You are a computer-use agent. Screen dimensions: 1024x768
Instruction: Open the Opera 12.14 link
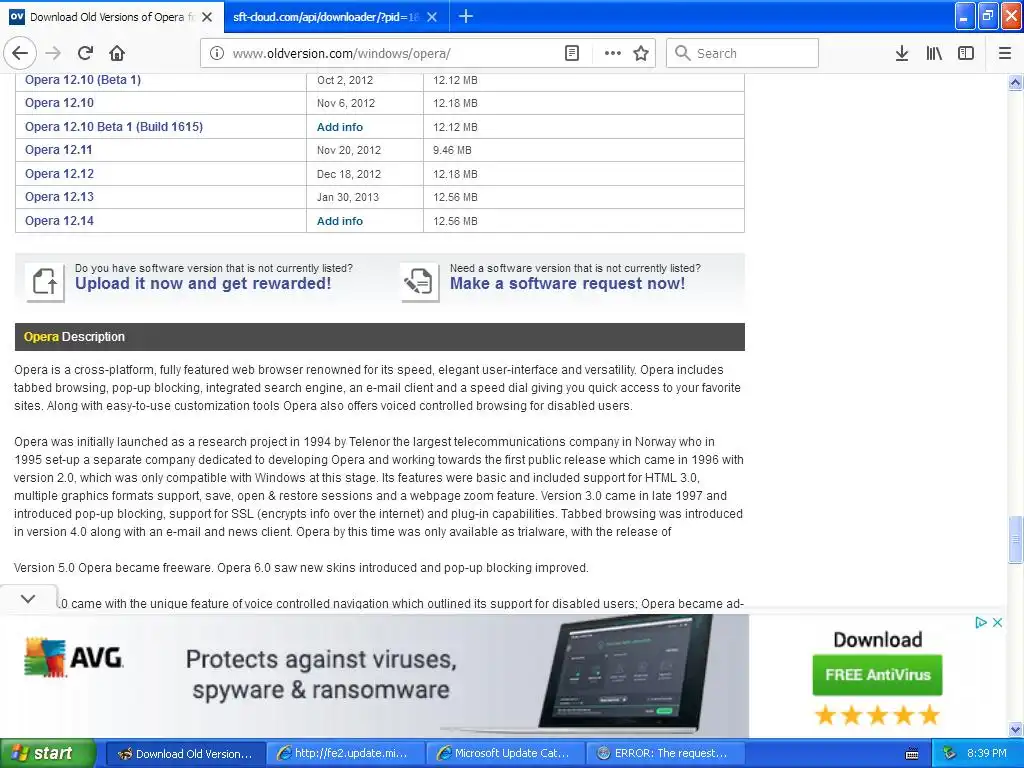(59, 221)
